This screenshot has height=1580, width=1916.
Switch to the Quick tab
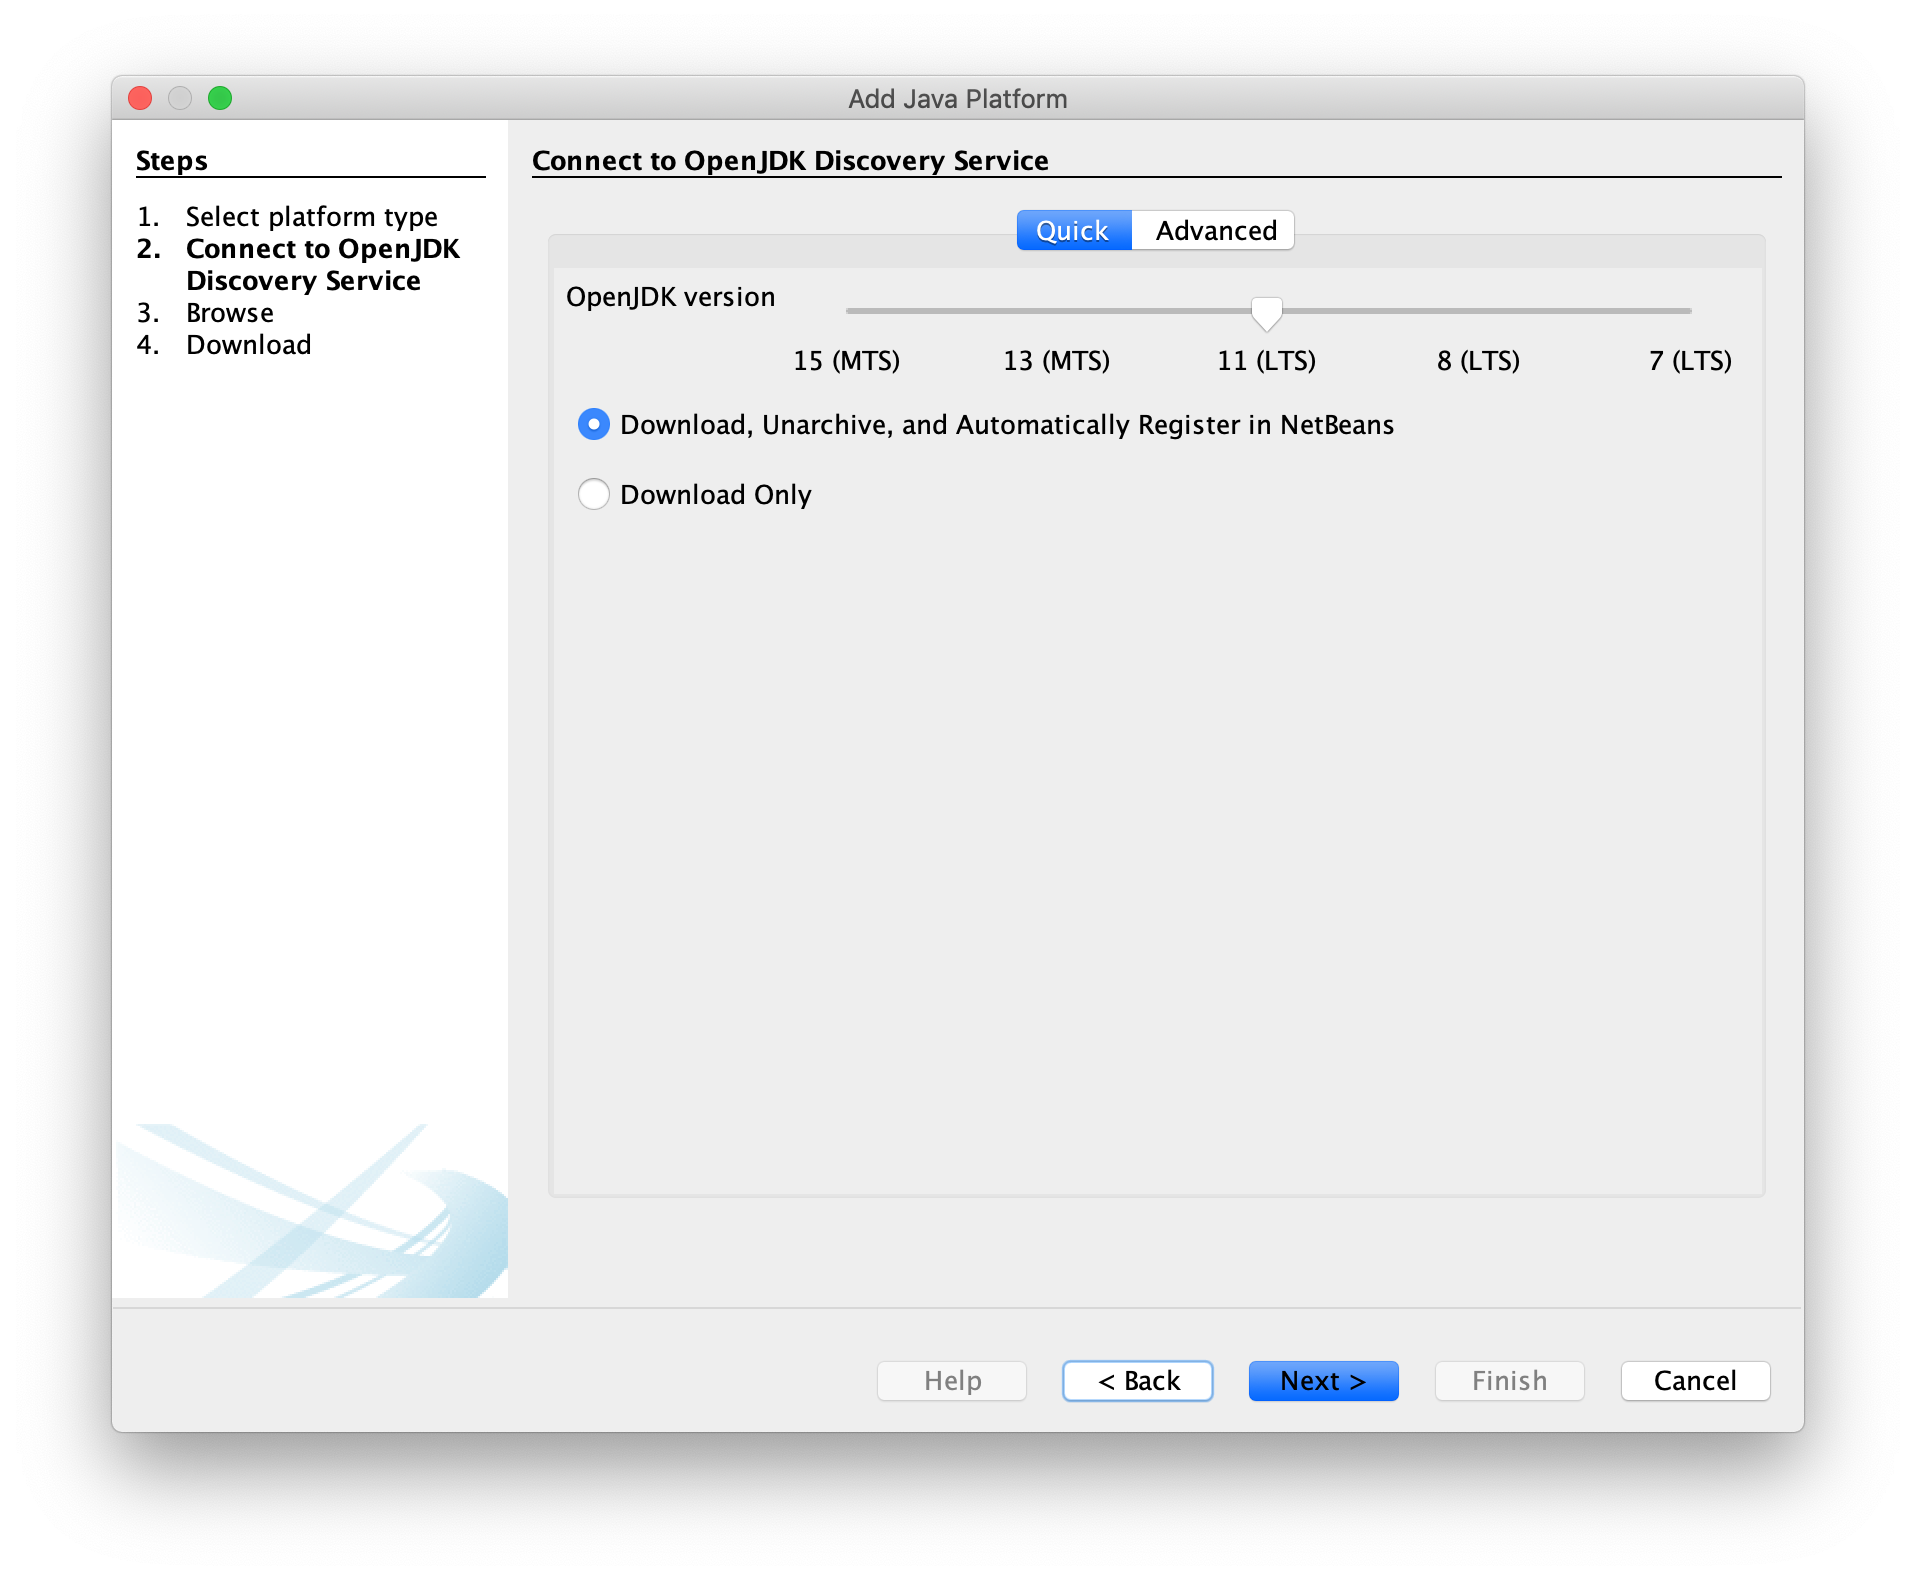pyautogui.click(x=1073, y=230)
